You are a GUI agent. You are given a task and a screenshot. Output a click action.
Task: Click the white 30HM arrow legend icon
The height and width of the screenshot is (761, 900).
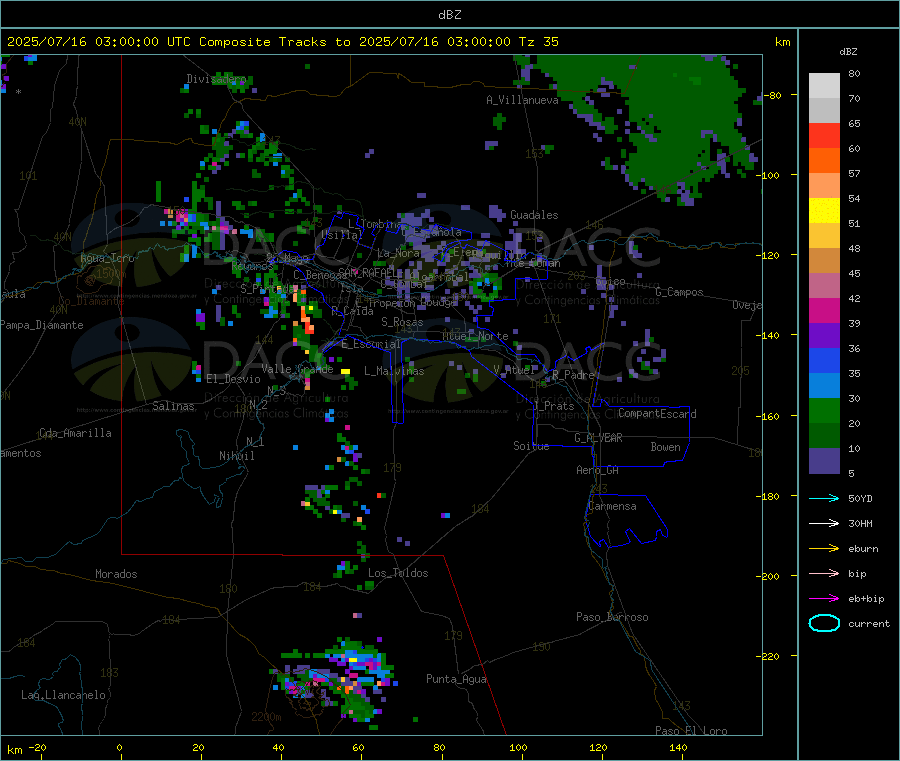[824, 523]
